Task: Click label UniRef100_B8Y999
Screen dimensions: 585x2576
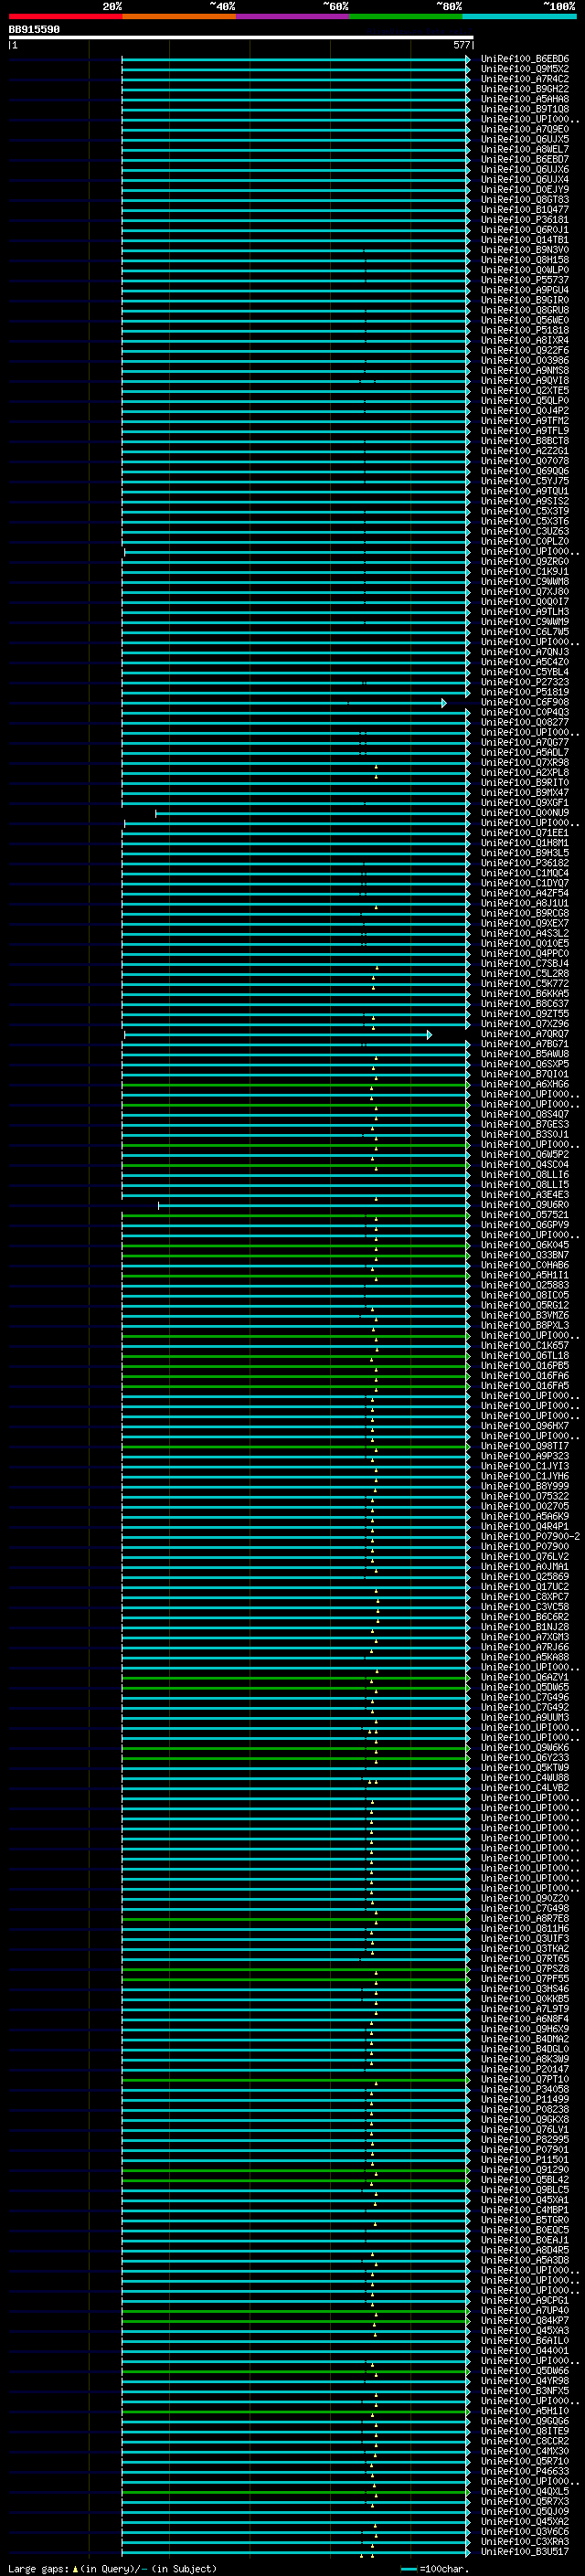Action: pos(525,1486)
